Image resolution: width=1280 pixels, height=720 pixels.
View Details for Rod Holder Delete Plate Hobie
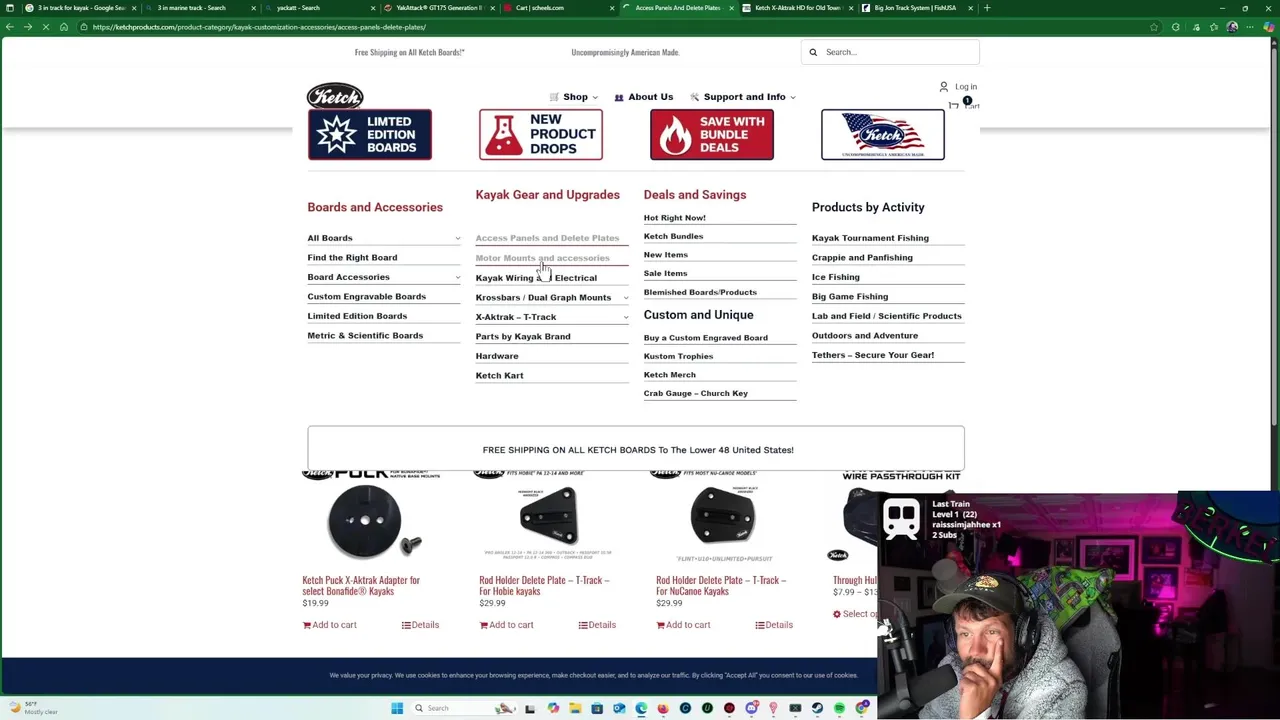coord(597,625)
